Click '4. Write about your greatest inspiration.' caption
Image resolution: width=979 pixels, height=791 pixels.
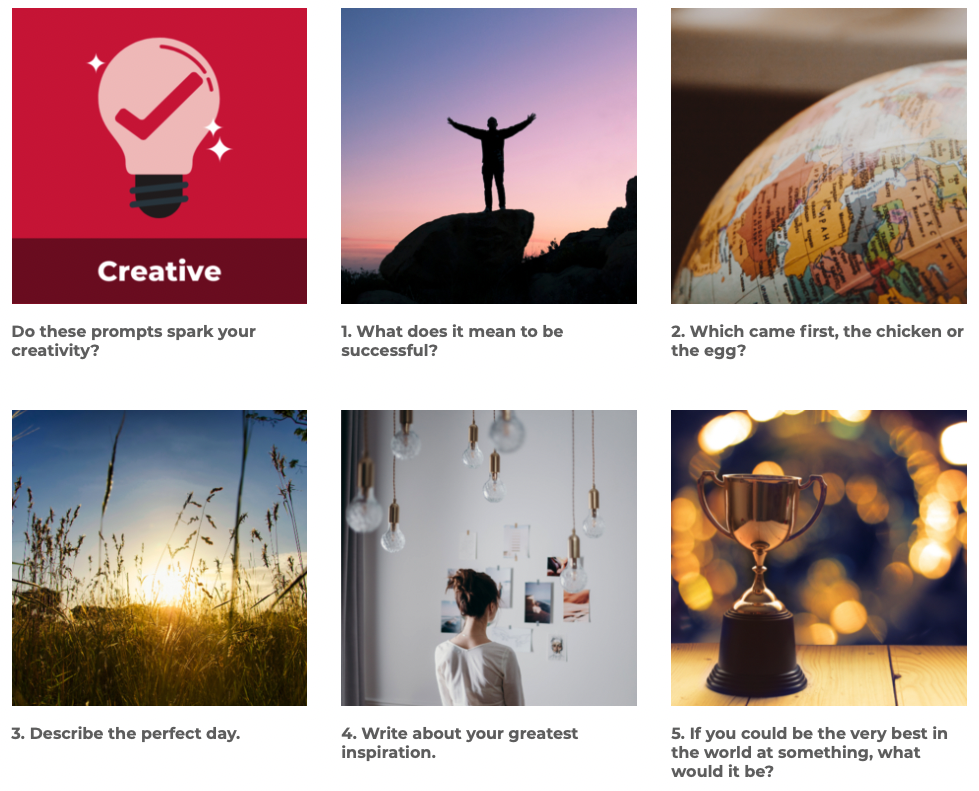[x=460, y=743]
